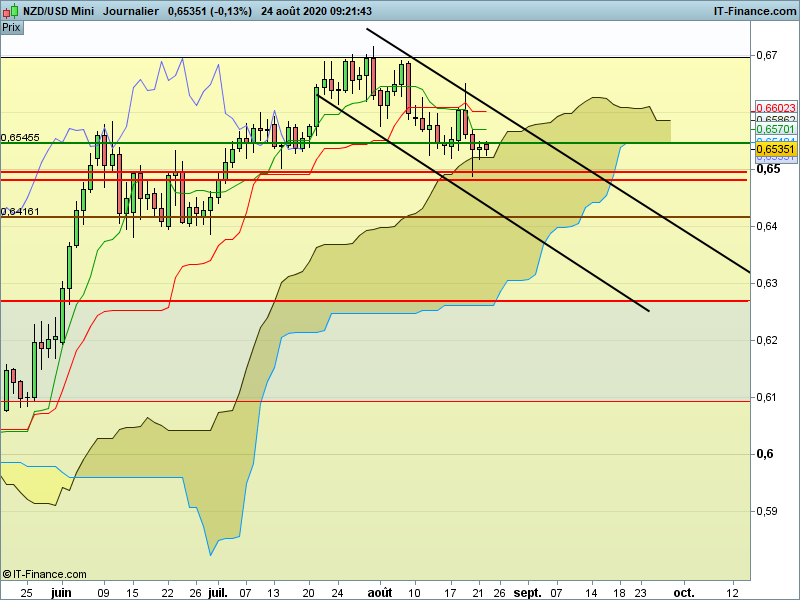Click the 0,64 price axis value

tap(767, 226)
